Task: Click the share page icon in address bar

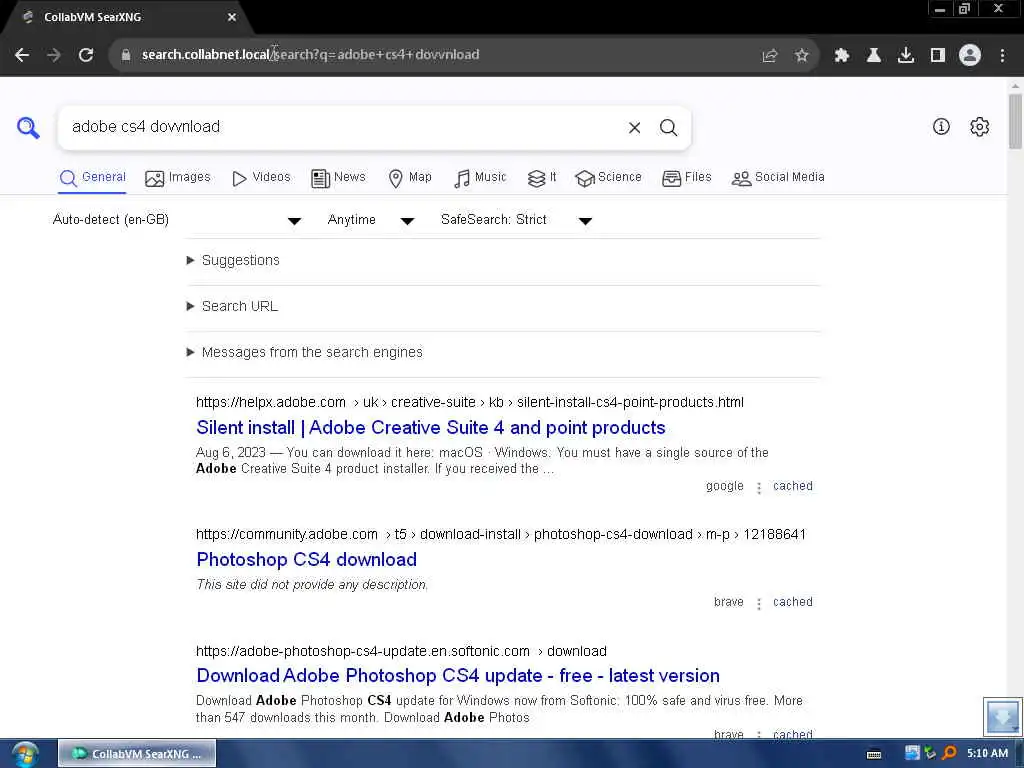Action: [x=770, y=56]
